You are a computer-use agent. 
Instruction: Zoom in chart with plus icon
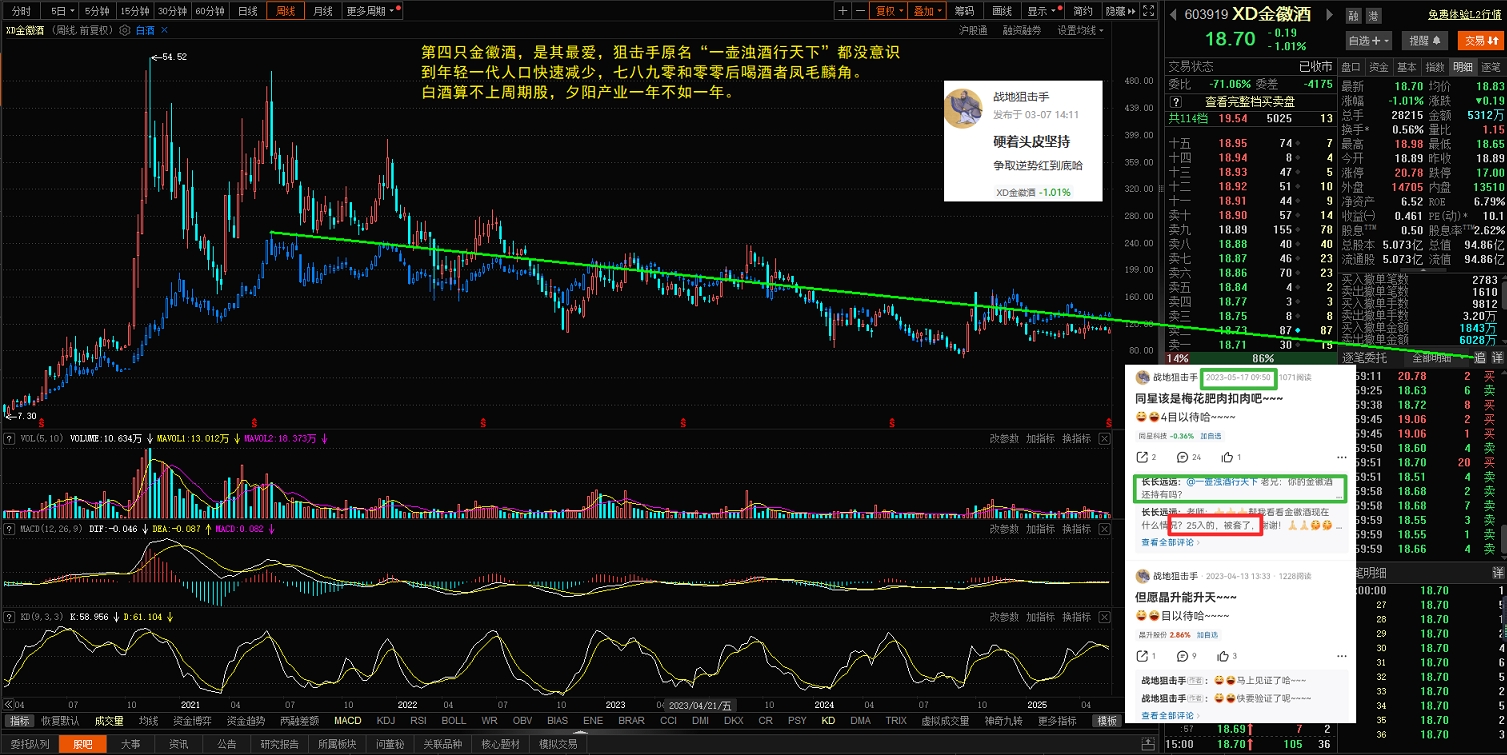843,11
